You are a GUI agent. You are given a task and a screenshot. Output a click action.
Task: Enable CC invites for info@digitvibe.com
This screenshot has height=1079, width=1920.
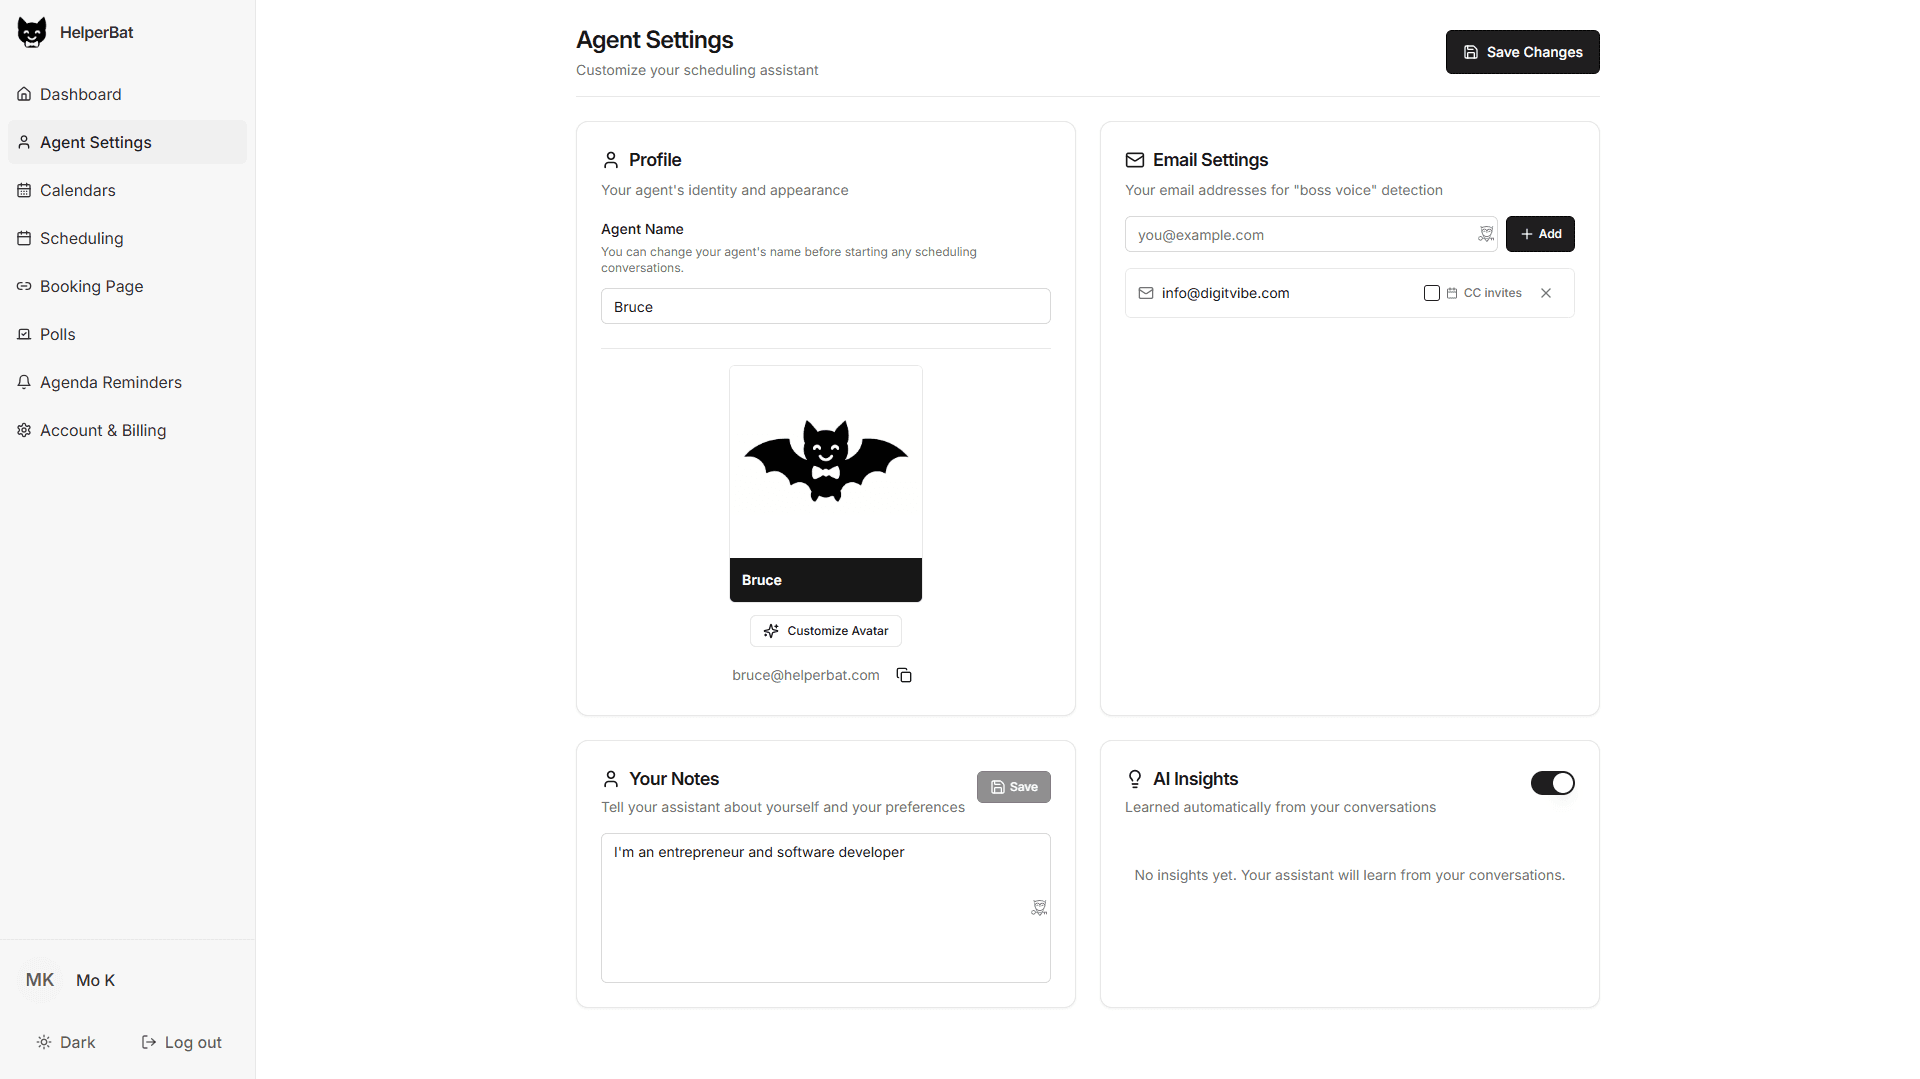click(x=1432, y=293)
